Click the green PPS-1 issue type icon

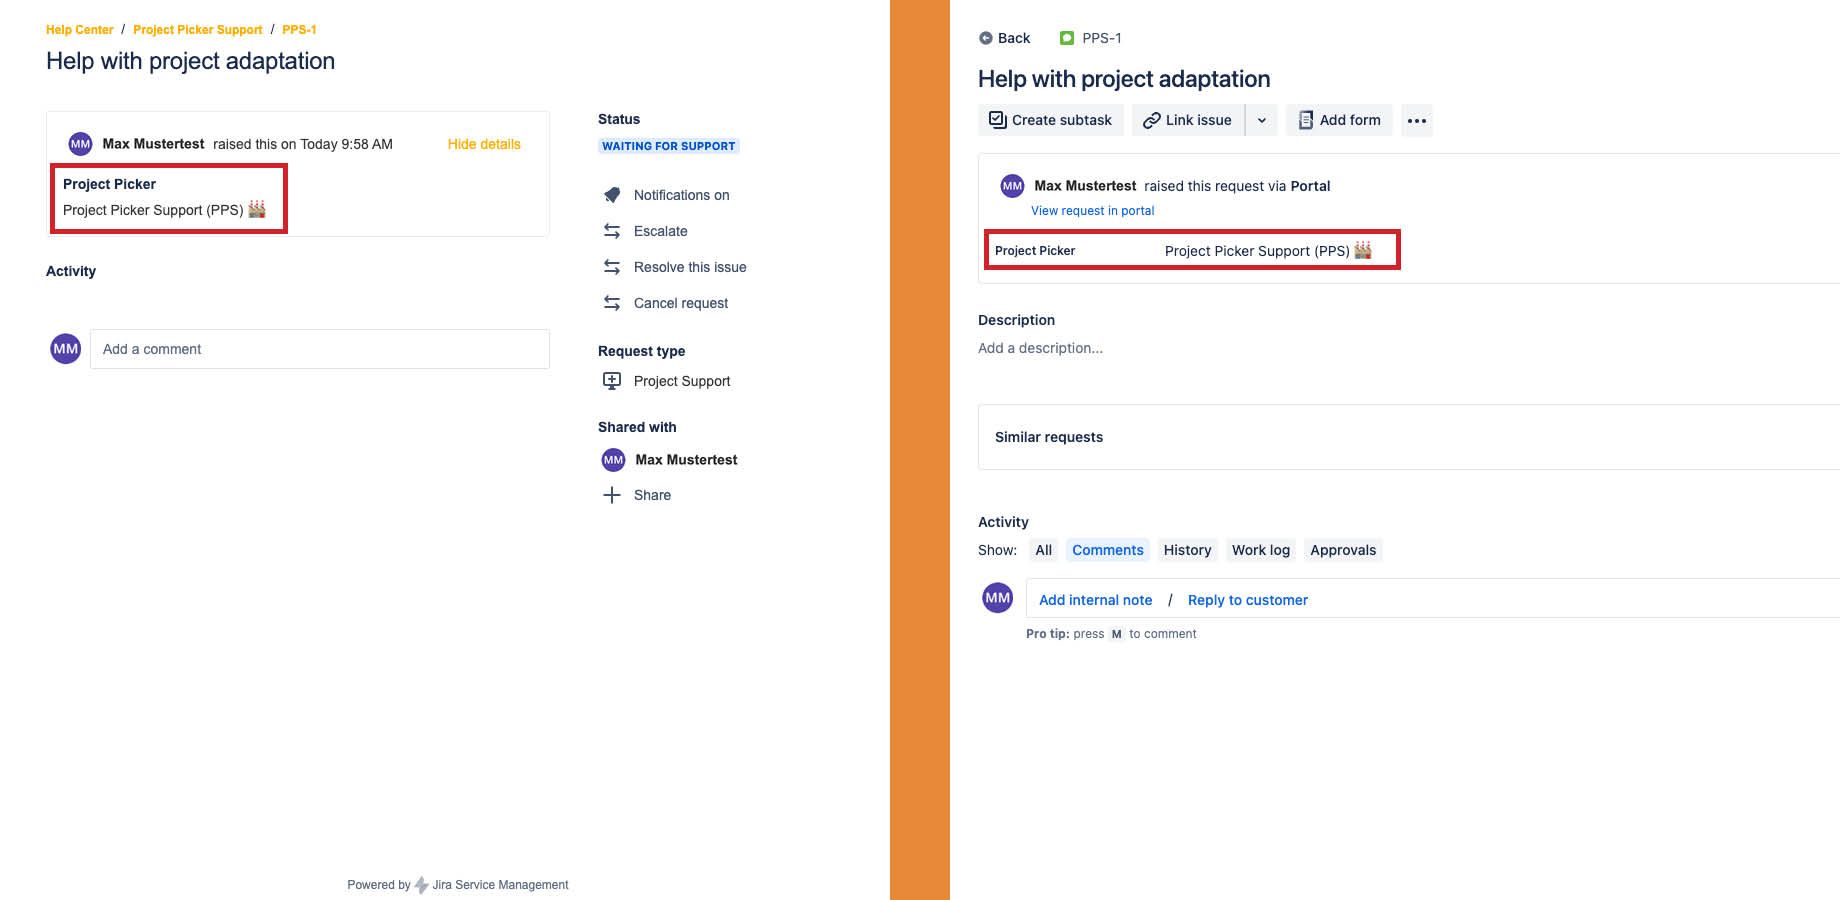[x=1067, y=38]
